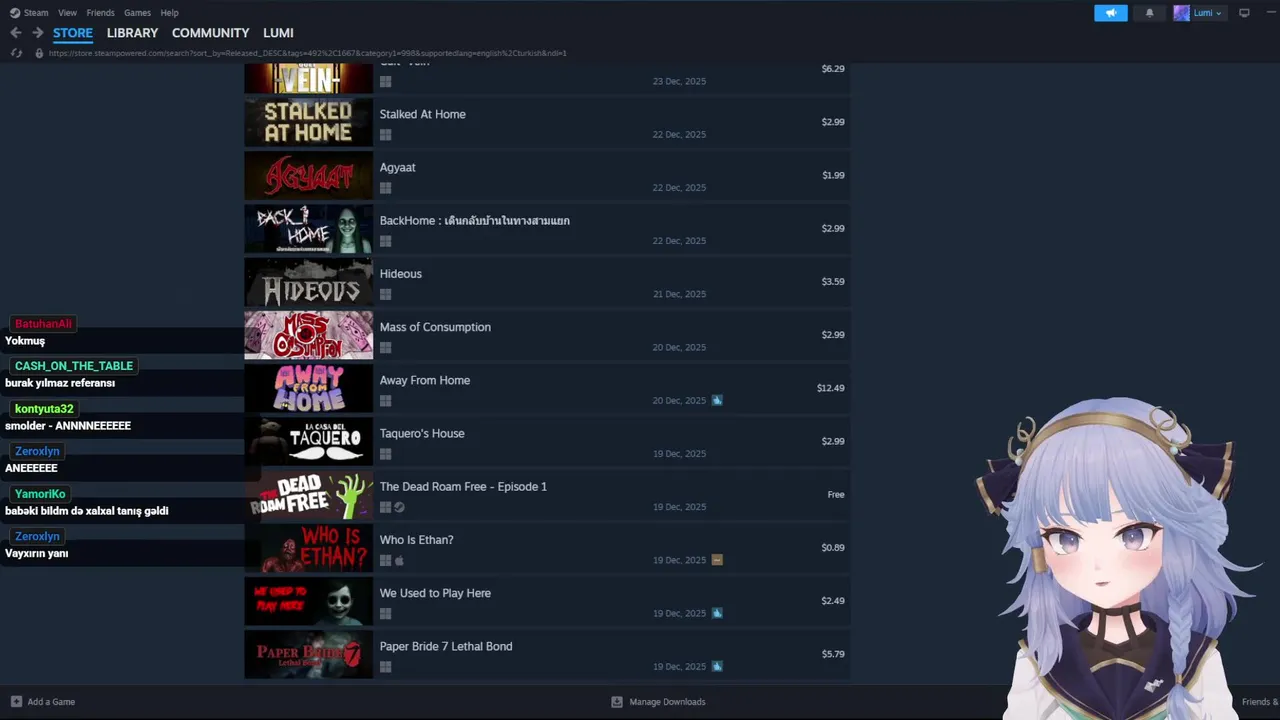Click the Free price label
This screenshot has height=720, width=1280.
pos(836,494)
